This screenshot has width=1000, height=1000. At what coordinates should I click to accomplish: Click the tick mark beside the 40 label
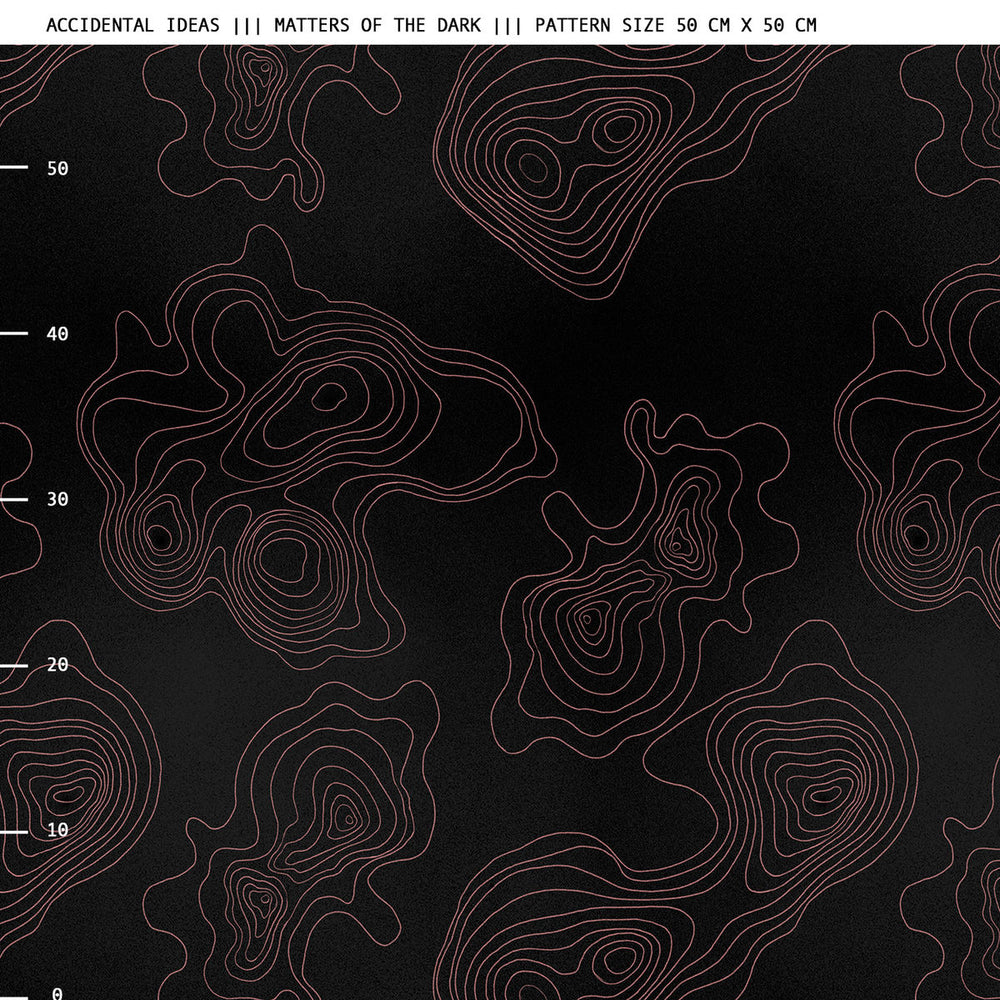[x=14, y=334]
